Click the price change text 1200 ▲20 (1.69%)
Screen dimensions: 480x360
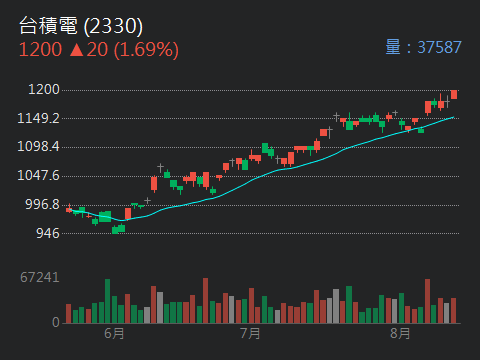coord(99,50)
